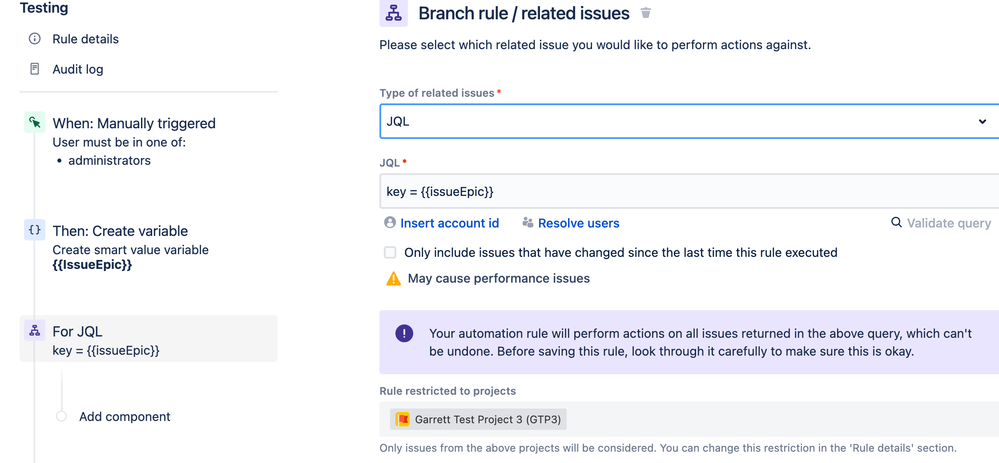999x463 pixels.
Task: Open Rule details section
Action: click(85, 39)
